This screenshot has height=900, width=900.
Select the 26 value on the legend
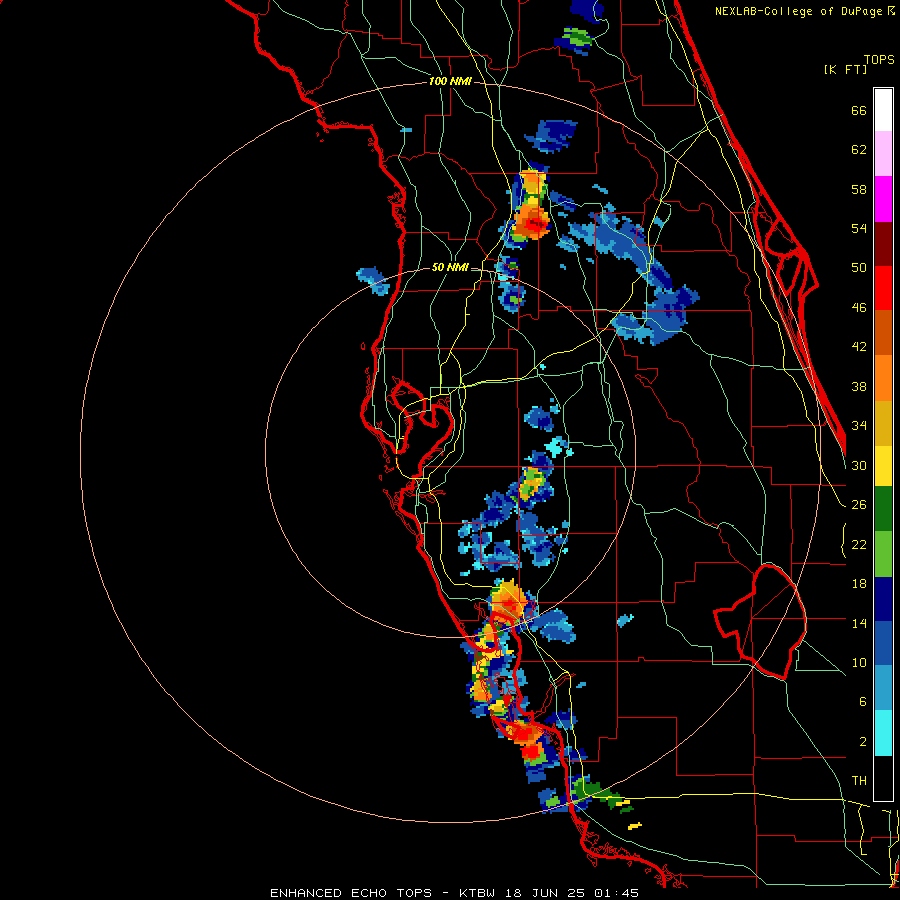859,505
